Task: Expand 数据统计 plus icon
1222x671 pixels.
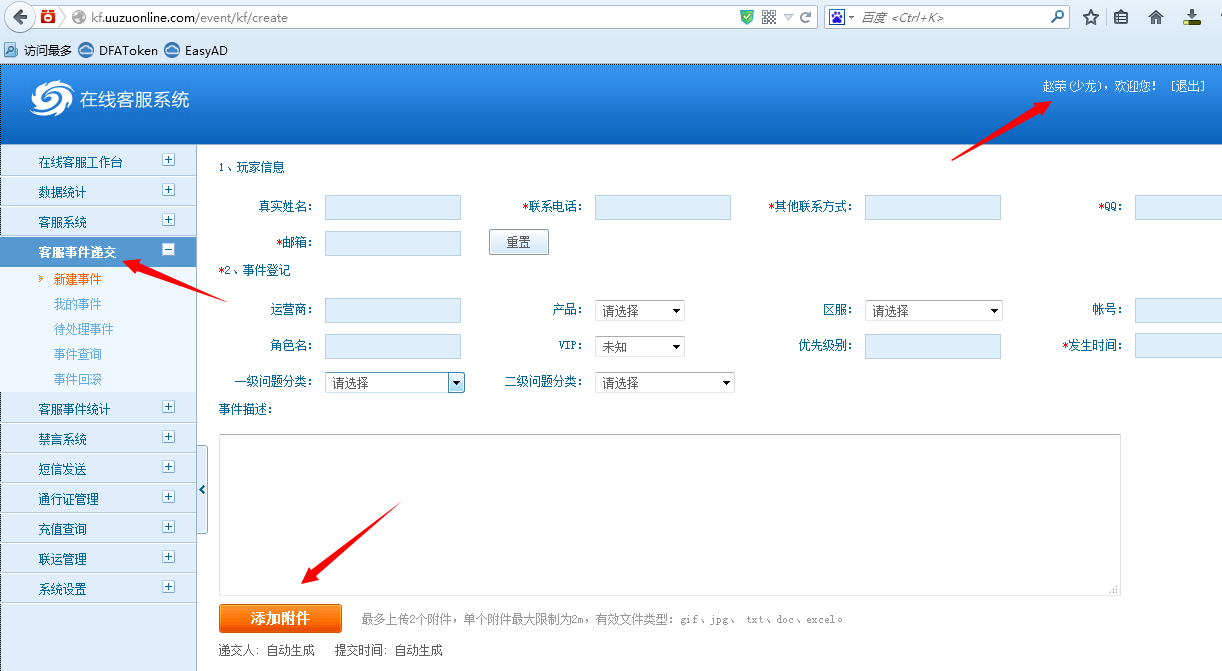Action: [x=168, y=190]
